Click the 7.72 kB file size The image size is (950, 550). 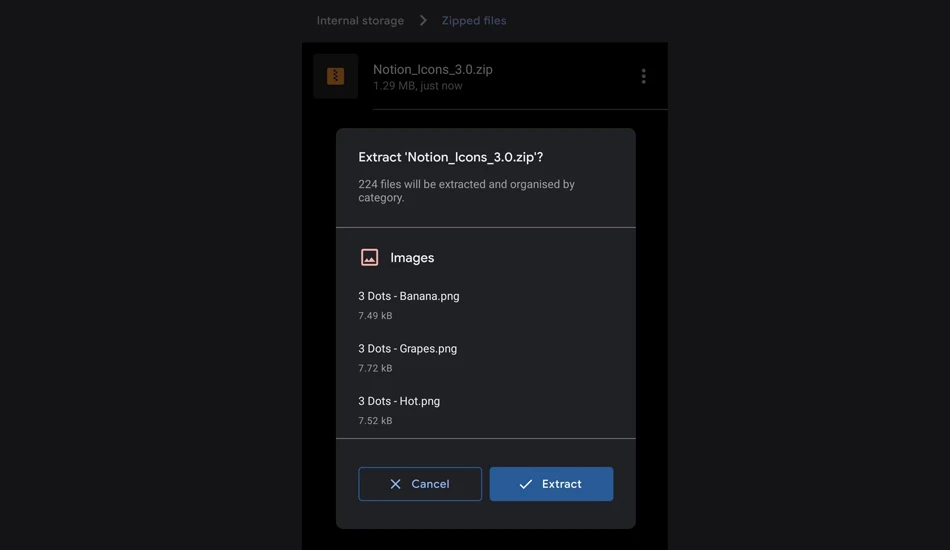(375, 368)
